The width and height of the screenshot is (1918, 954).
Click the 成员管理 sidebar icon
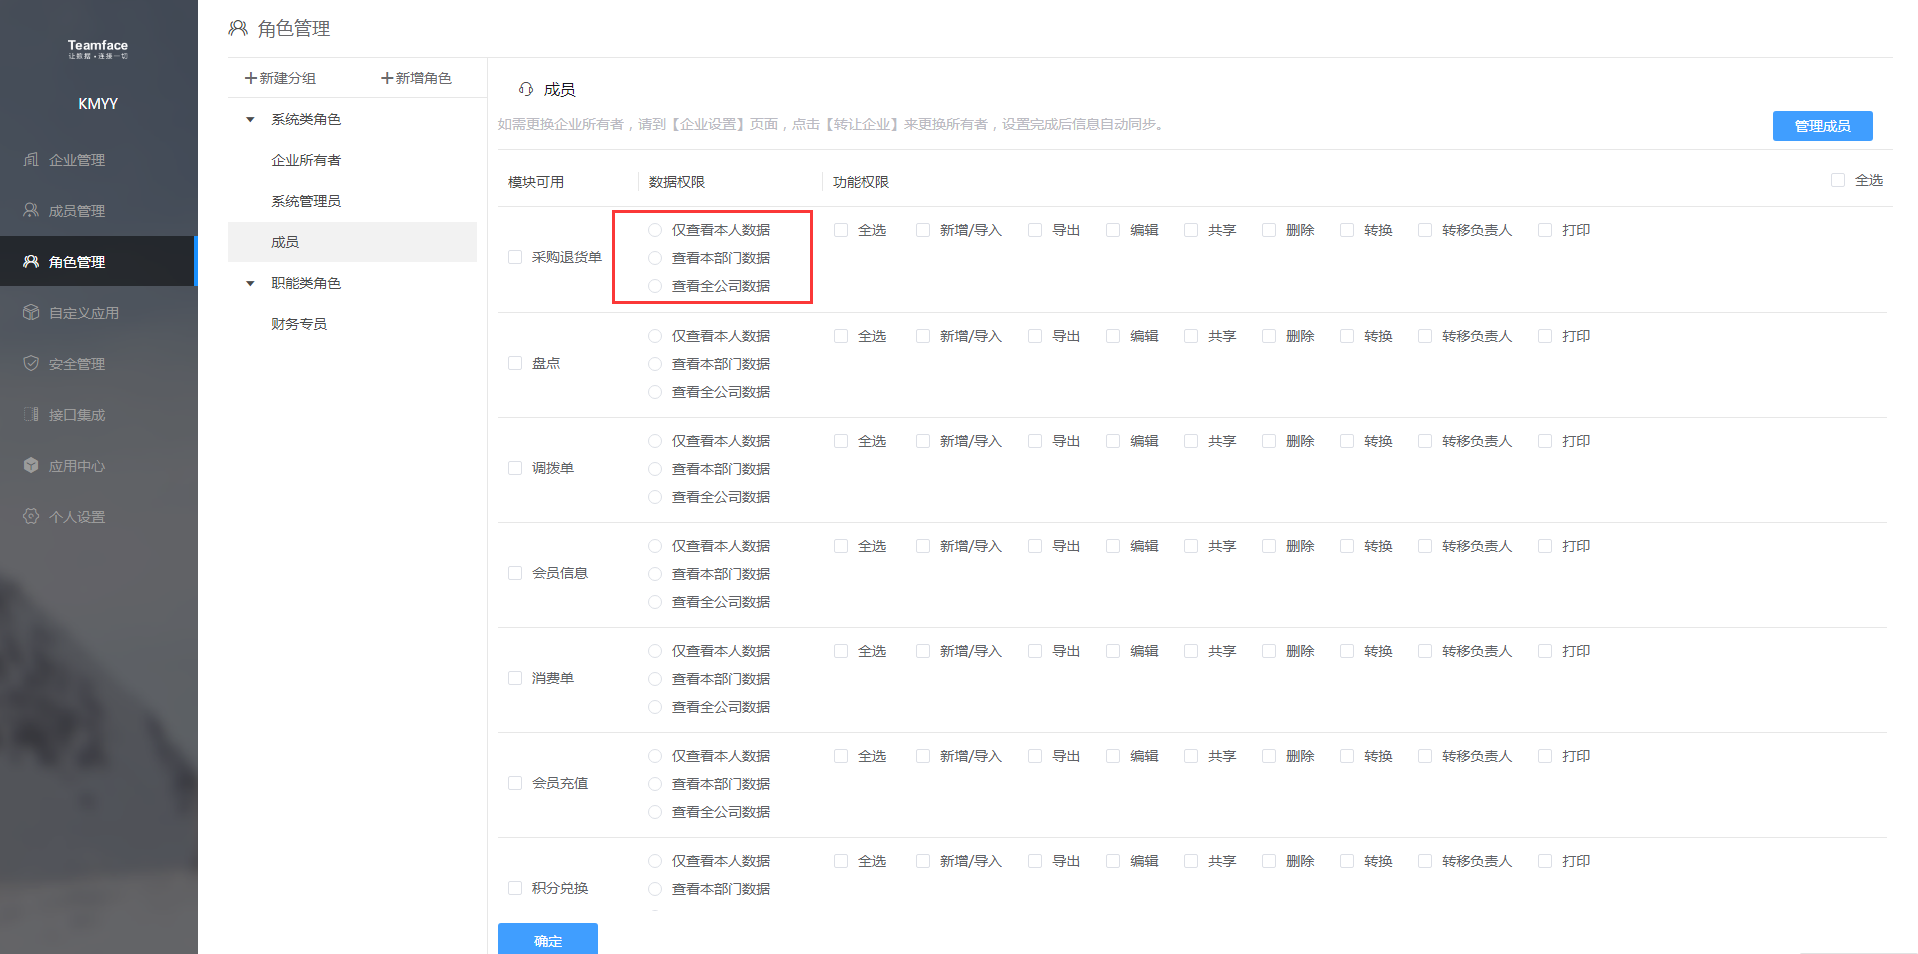click(31, 211)
